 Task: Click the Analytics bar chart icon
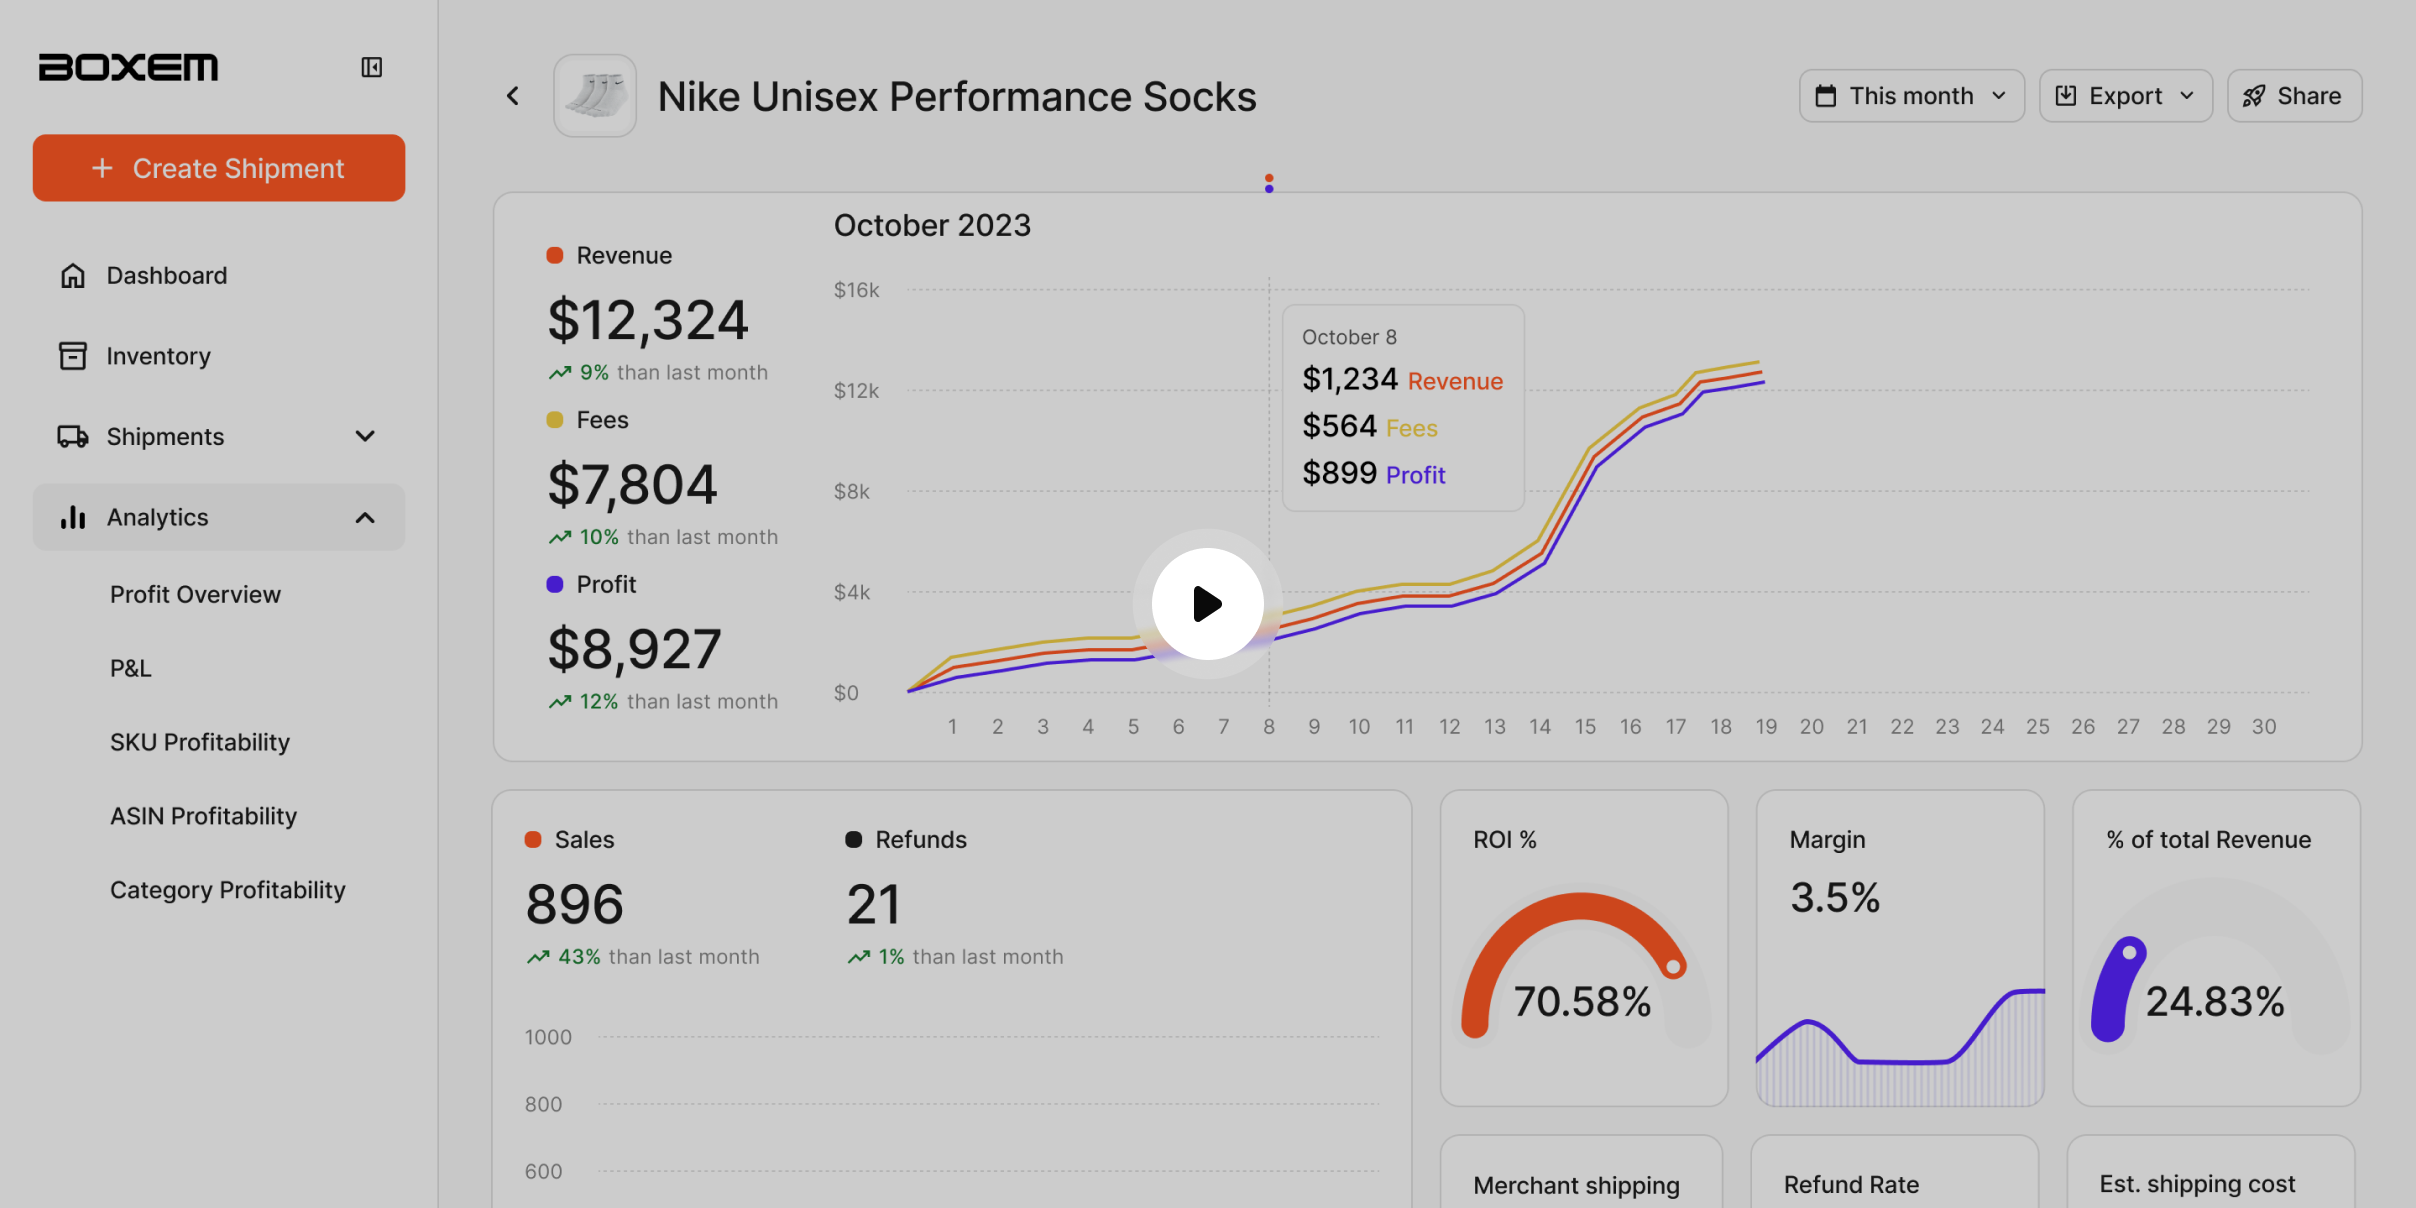tap(72, 517)
